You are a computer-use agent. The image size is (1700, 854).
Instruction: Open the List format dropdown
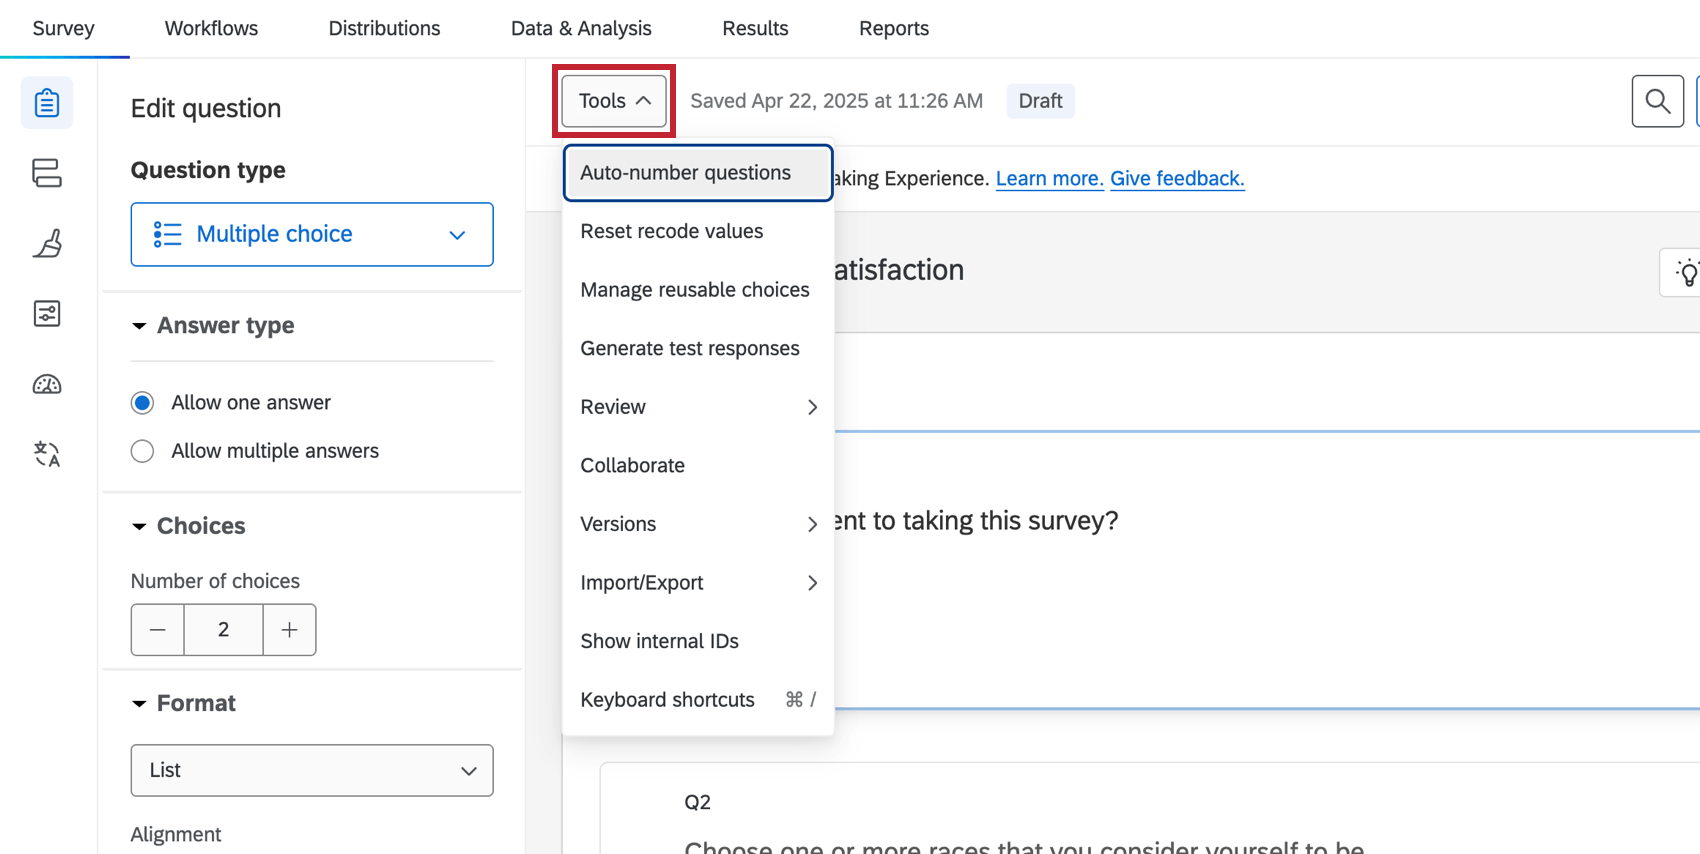click(x=312, y=770)
